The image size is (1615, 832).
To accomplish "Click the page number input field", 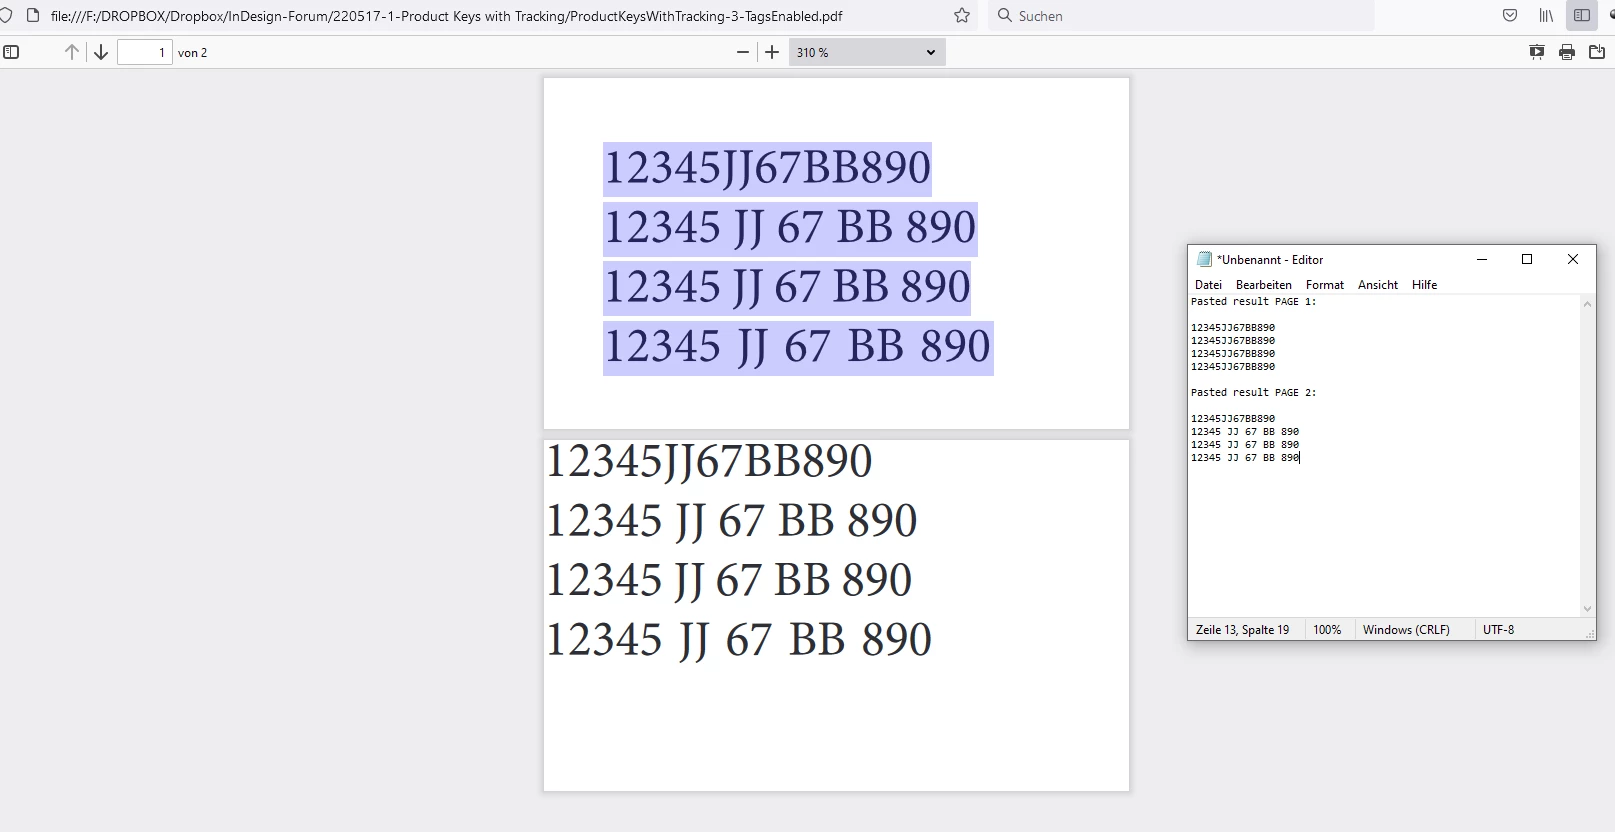I will click(x=145, y=52).
